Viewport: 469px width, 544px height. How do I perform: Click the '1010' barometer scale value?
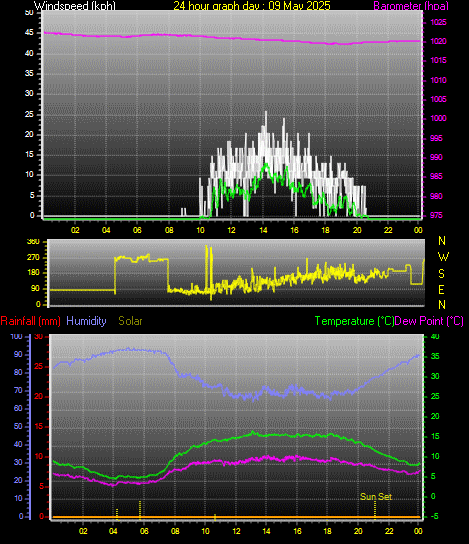click(438, 80)
